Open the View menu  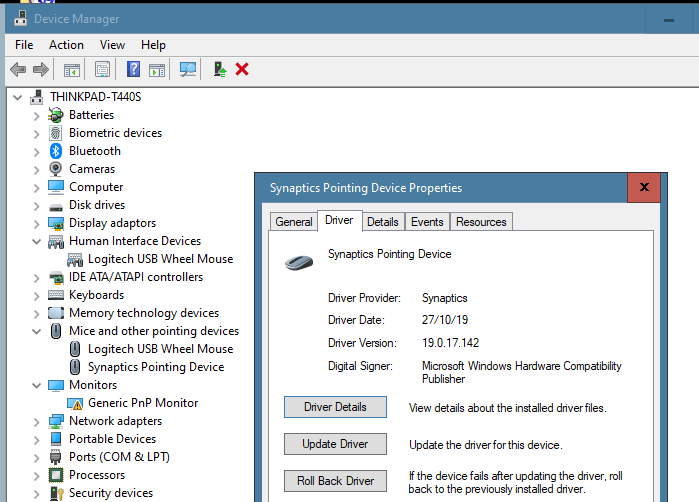click(112, 45)
